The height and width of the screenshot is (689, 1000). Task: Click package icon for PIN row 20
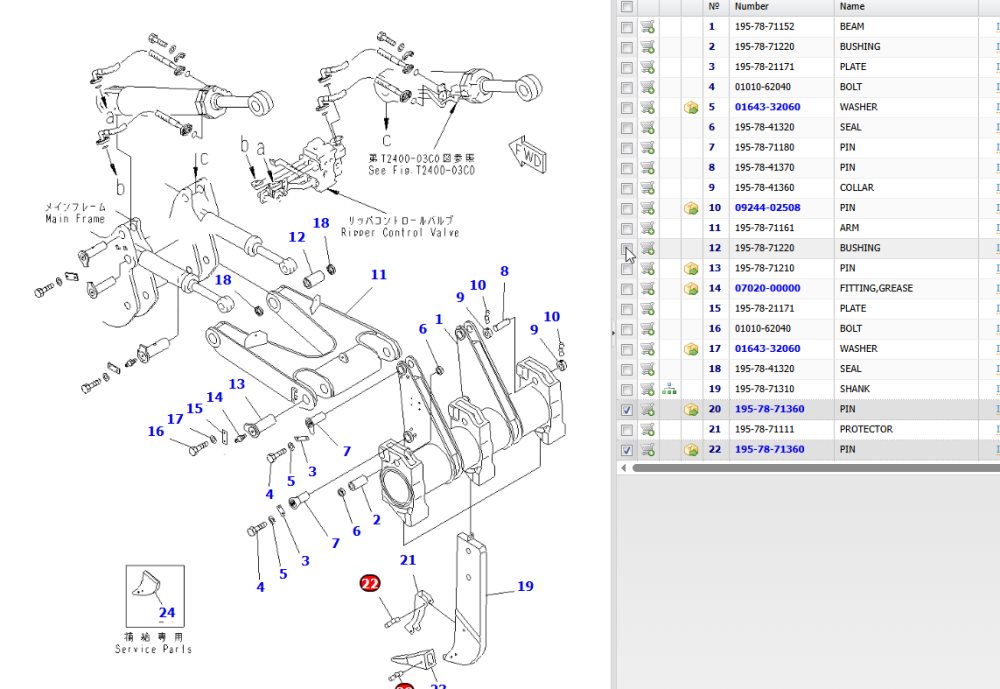691,410
